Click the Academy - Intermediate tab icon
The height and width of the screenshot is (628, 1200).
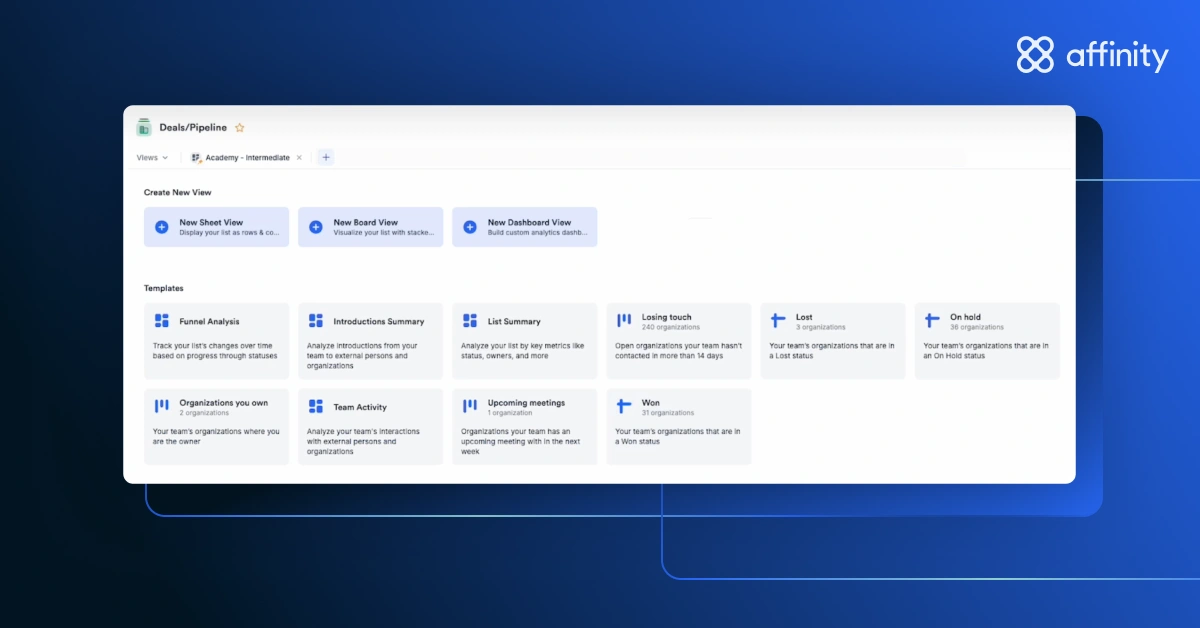click(x=197, y=158)
